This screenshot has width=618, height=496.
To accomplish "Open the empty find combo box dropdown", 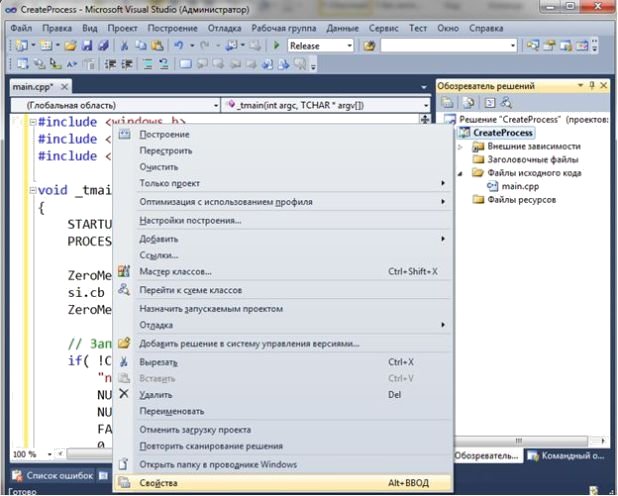I will click(512, 46).
